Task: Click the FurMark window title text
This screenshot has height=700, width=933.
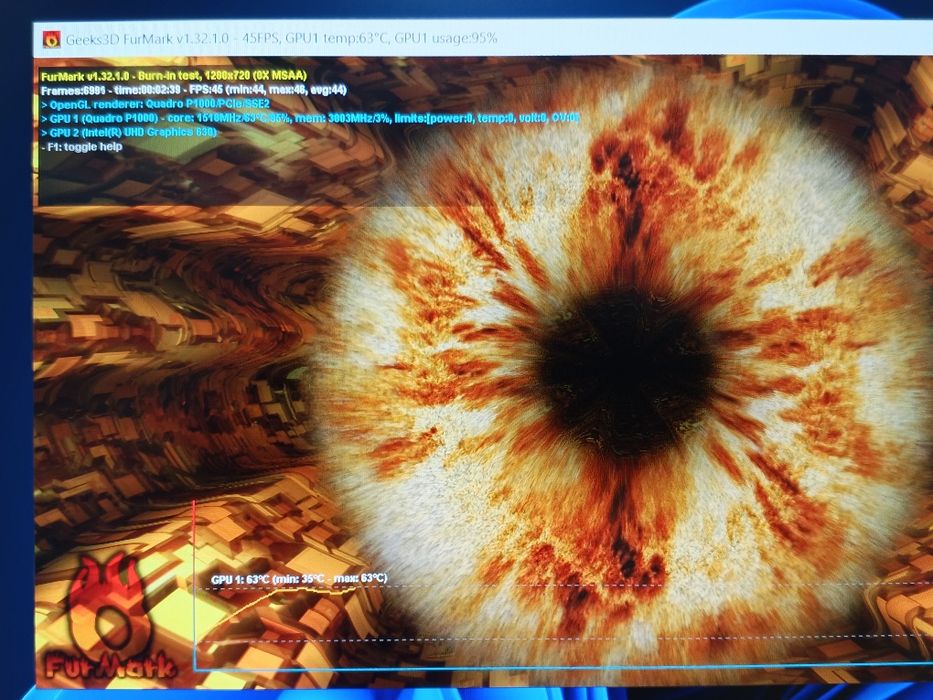Action: [281, 39]
